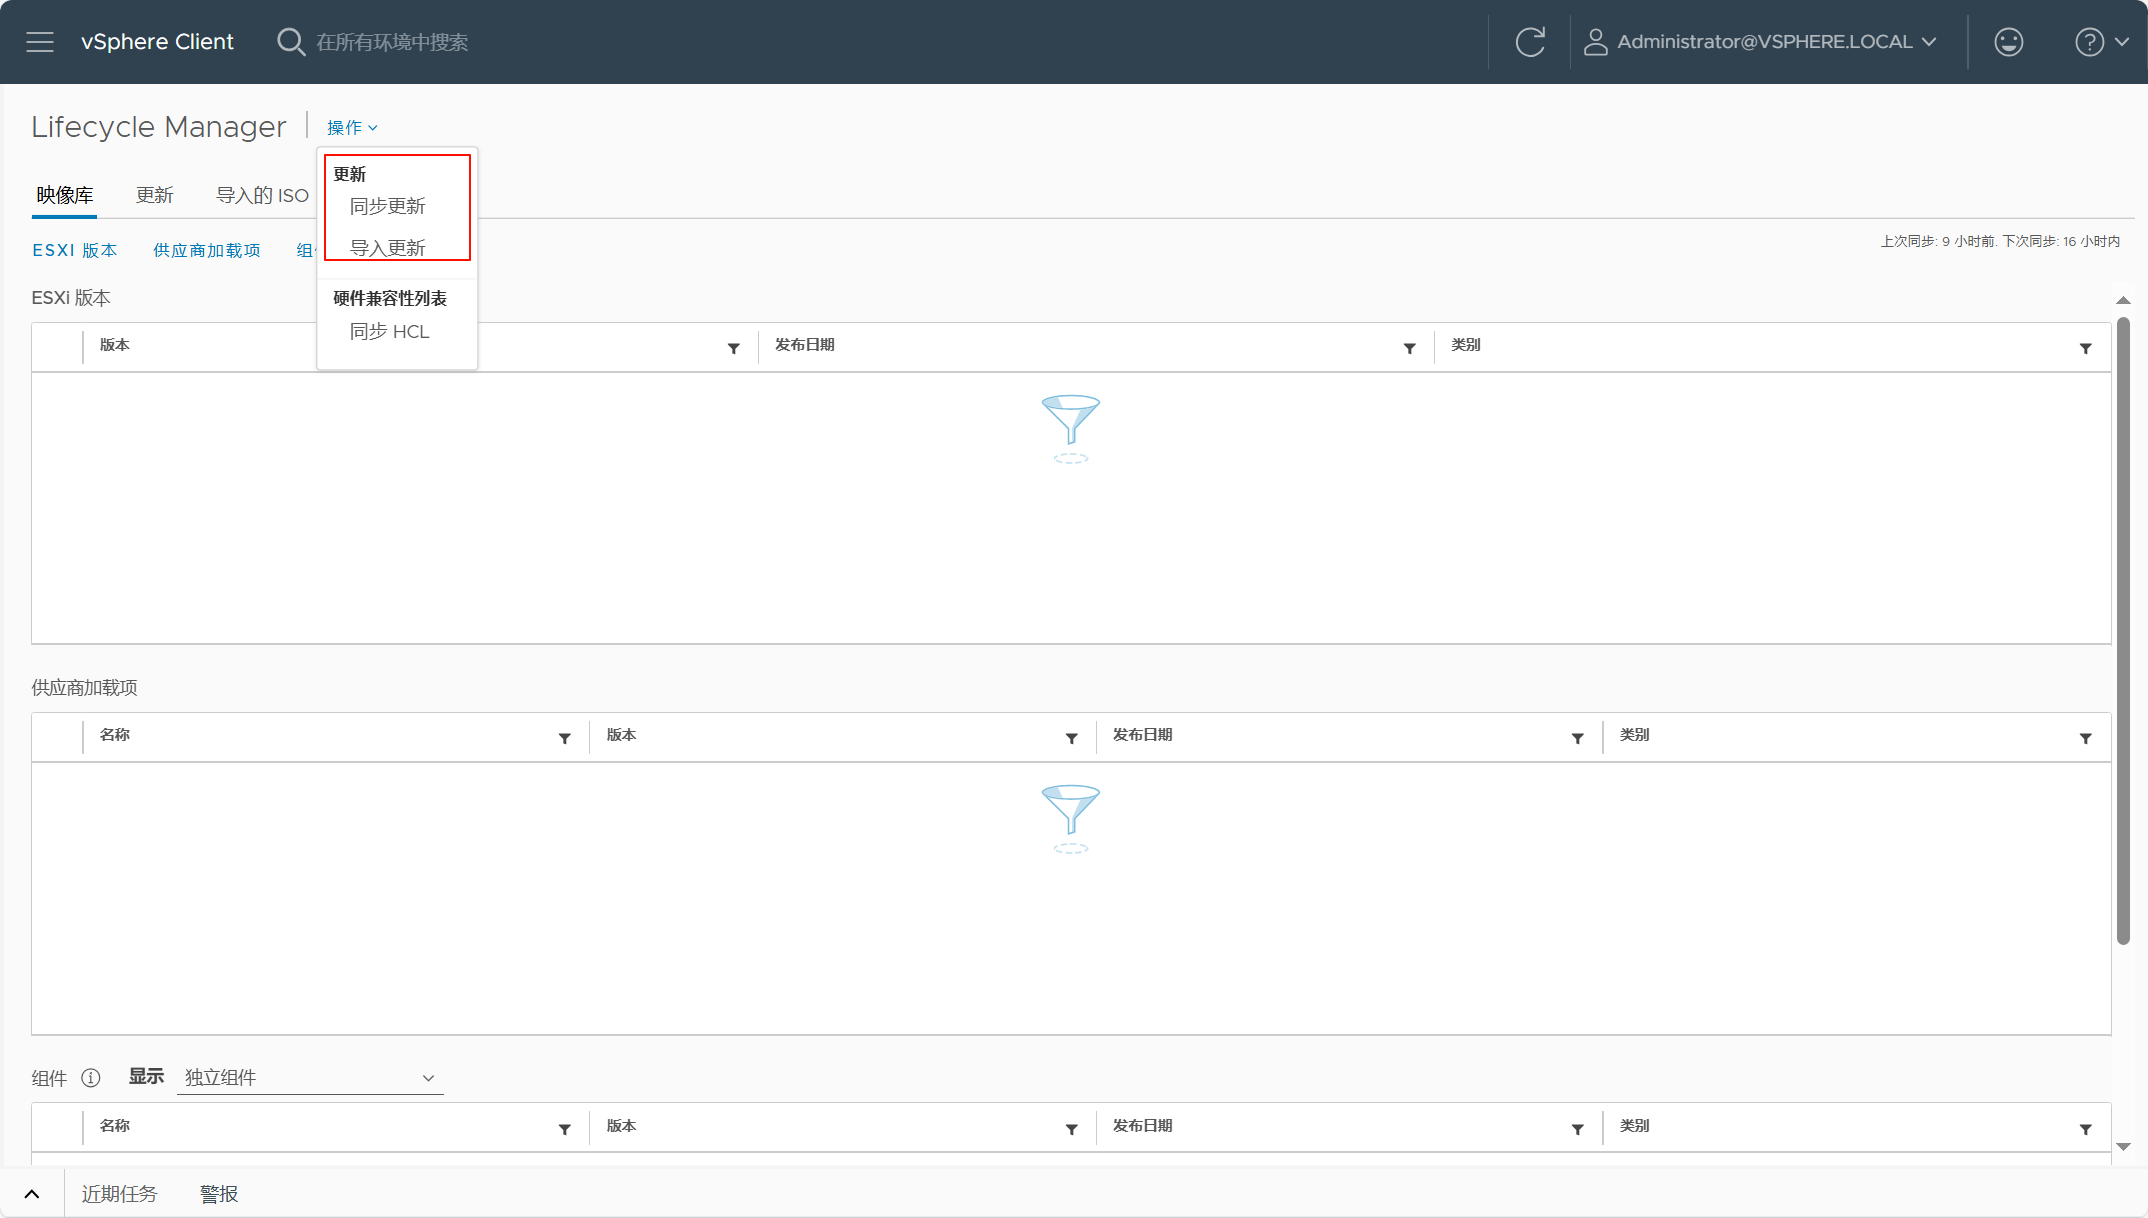Open the help question mark icon
Viewport: 2148px width, 1218px height.
2089,42
